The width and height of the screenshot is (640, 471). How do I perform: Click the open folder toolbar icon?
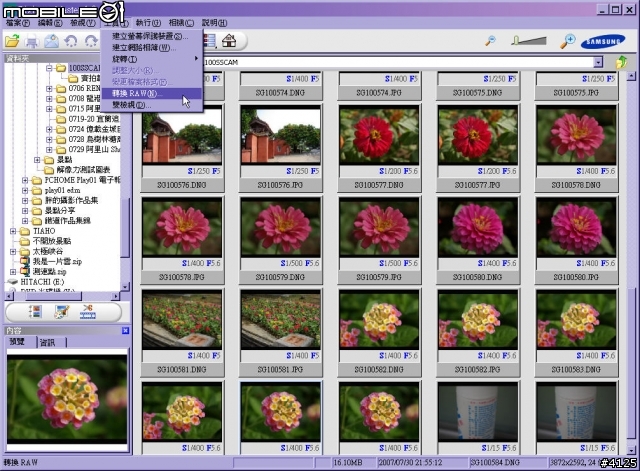[x=12, y=41]
